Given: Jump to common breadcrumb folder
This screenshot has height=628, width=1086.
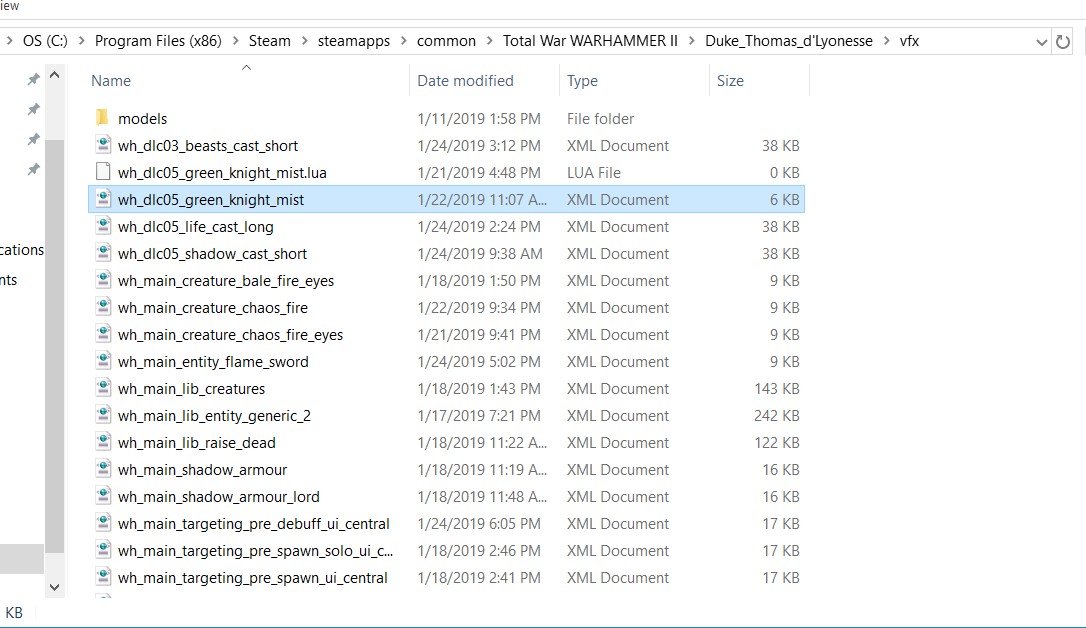Looking at the screenshot, I should click(x=446, y=41).
